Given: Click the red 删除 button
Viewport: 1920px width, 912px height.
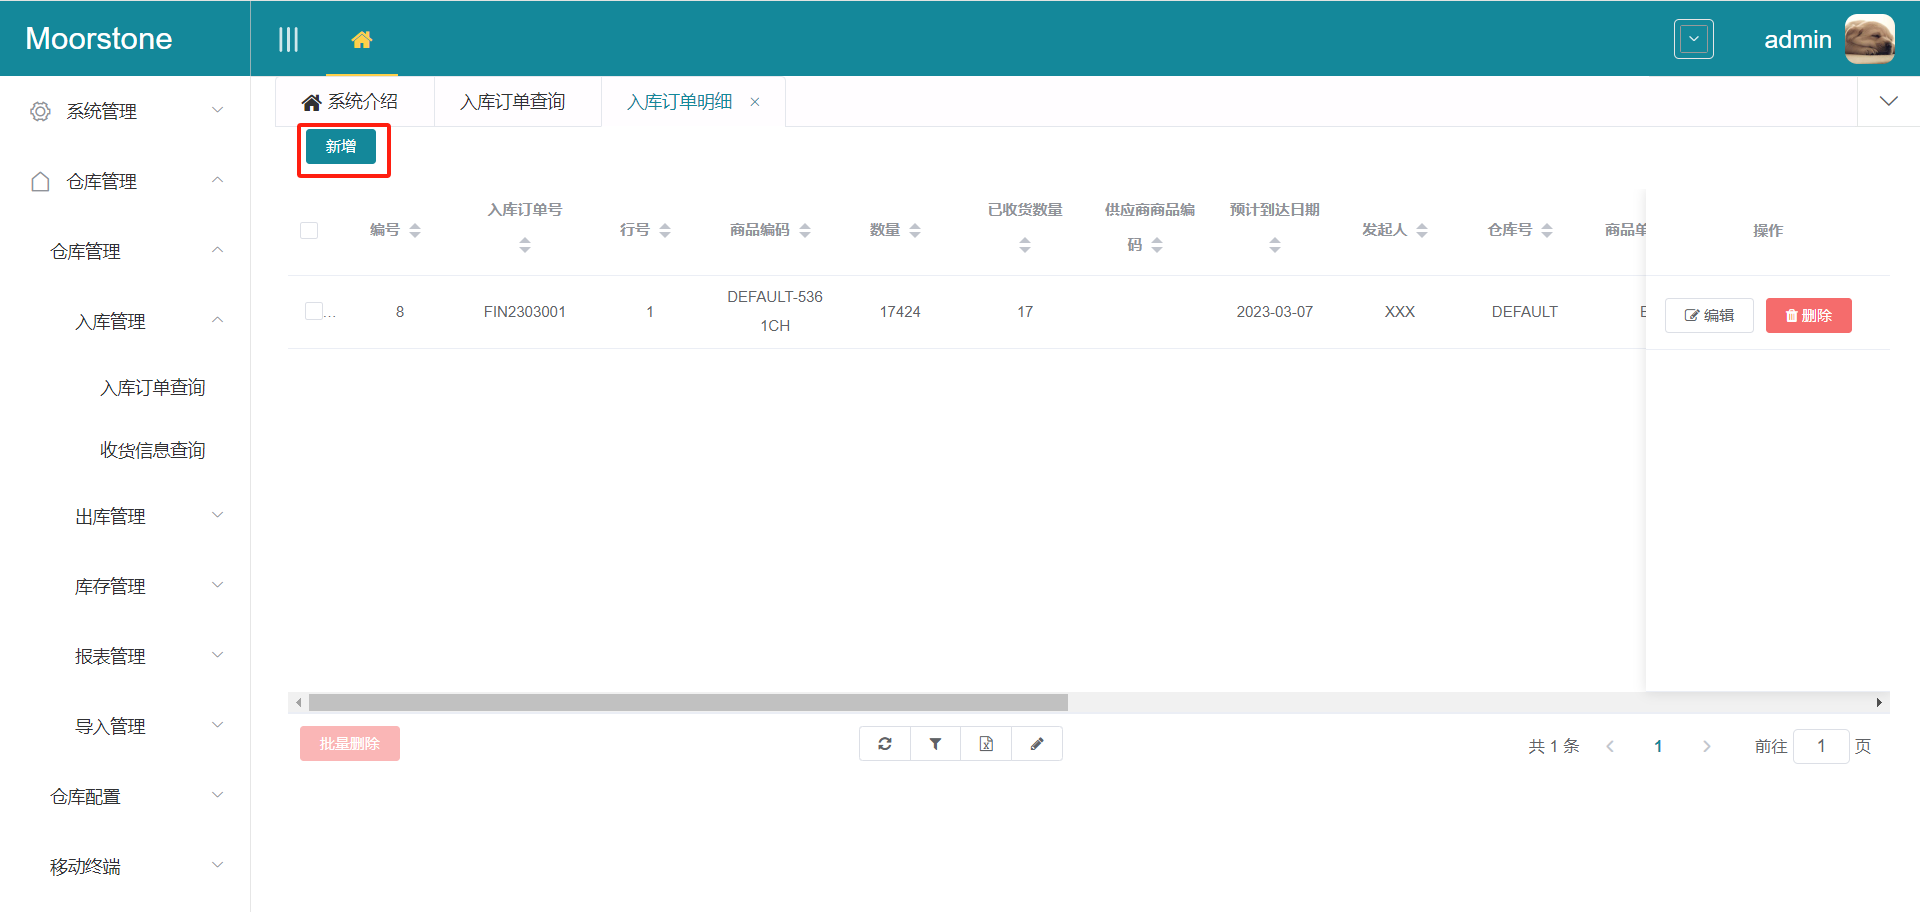Looking at the screenshot, I should click(1808, 315).
